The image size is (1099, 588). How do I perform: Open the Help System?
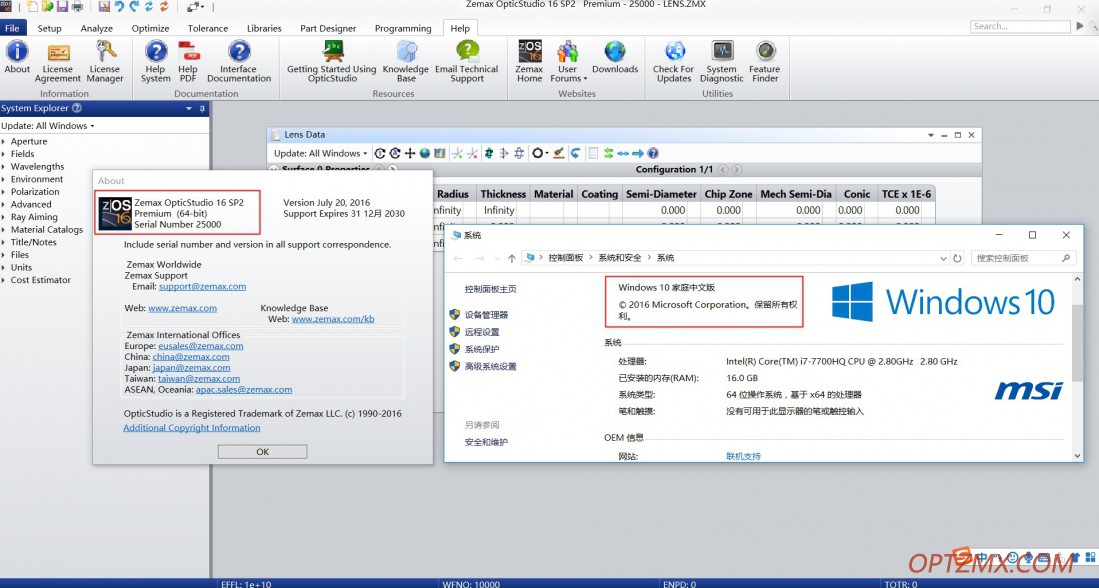click(156, 62)
